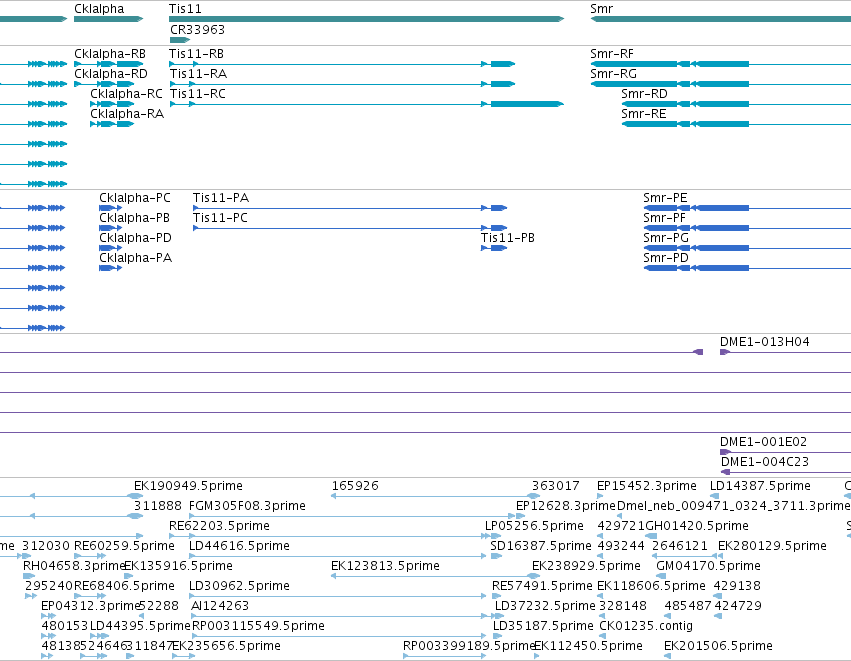Click the Smr gene label
The image size is (851, 661).
point(601,9)
